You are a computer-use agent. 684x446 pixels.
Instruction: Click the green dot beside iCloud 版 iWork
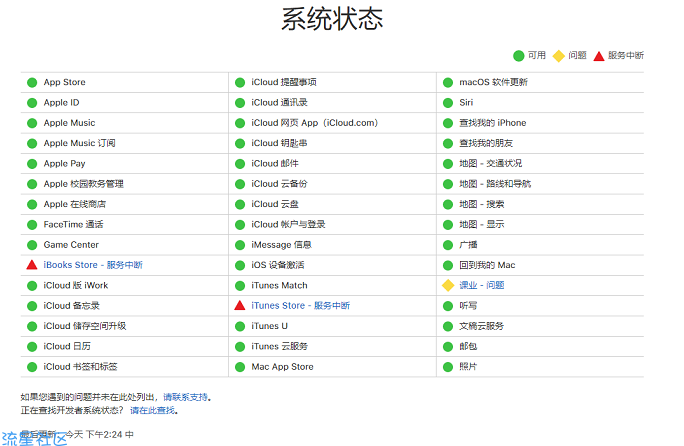click(32, 285)
